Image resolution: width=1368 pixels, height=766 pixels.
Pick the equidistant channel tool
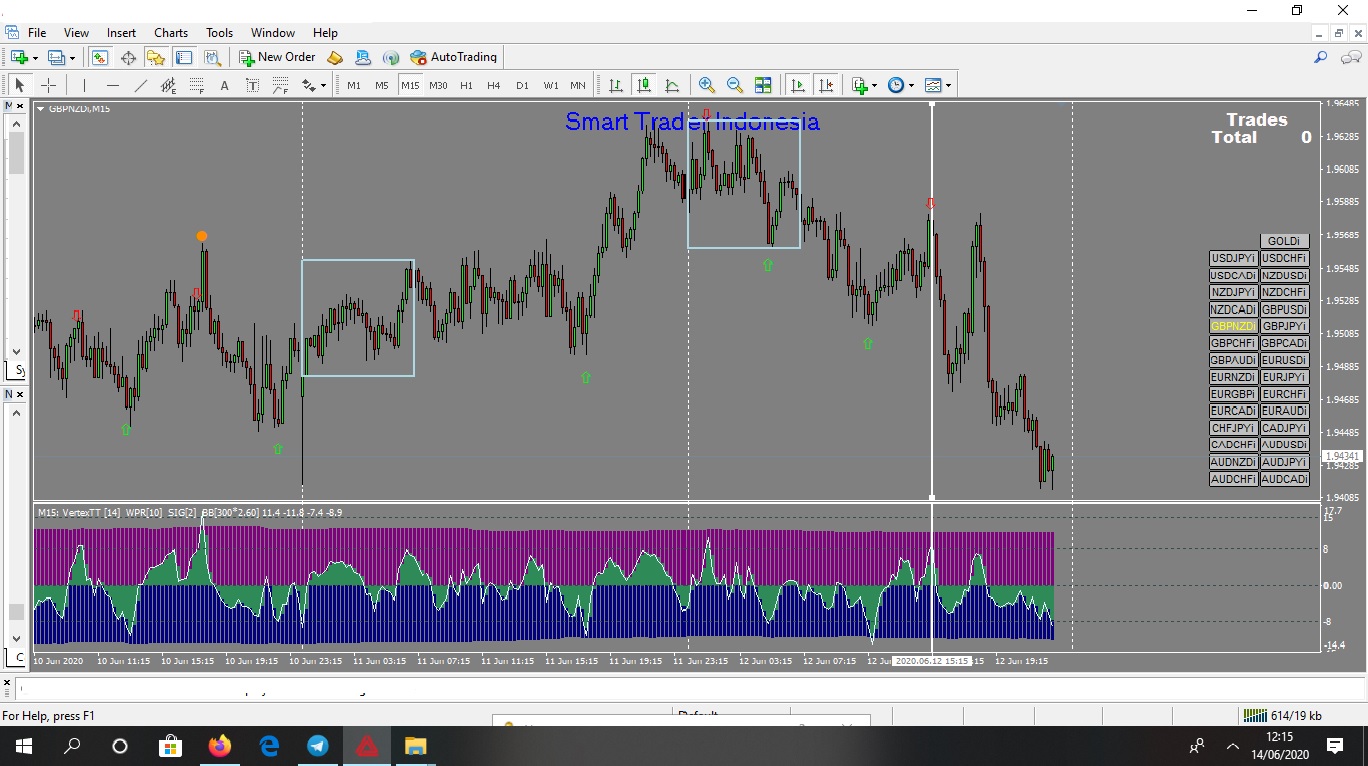coord(168,85)
